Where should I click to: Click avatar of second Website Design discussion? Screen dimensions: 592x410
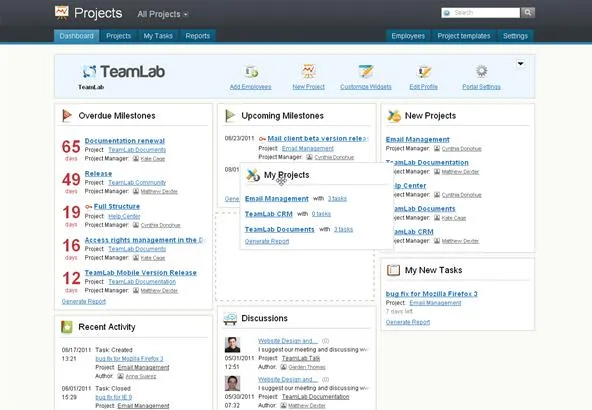232,383
